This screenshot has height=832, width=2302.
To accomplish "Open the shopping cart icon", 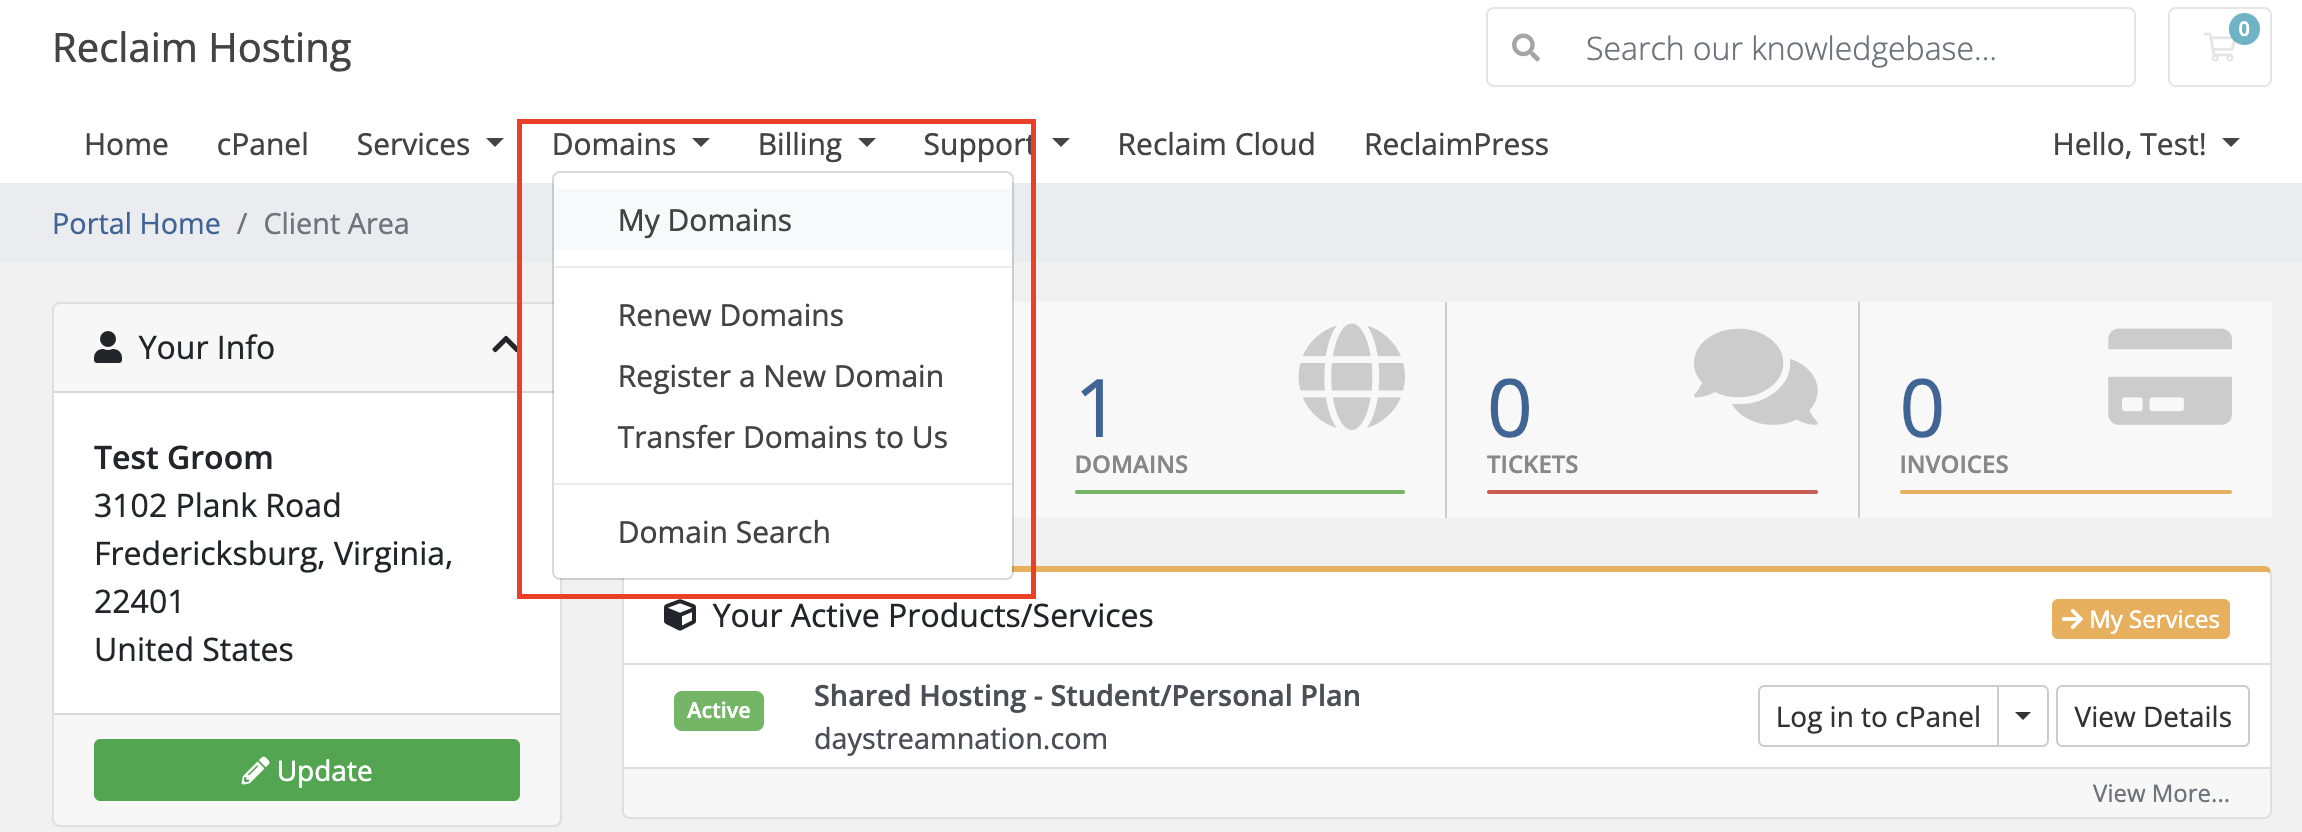I will point(2219,47).
